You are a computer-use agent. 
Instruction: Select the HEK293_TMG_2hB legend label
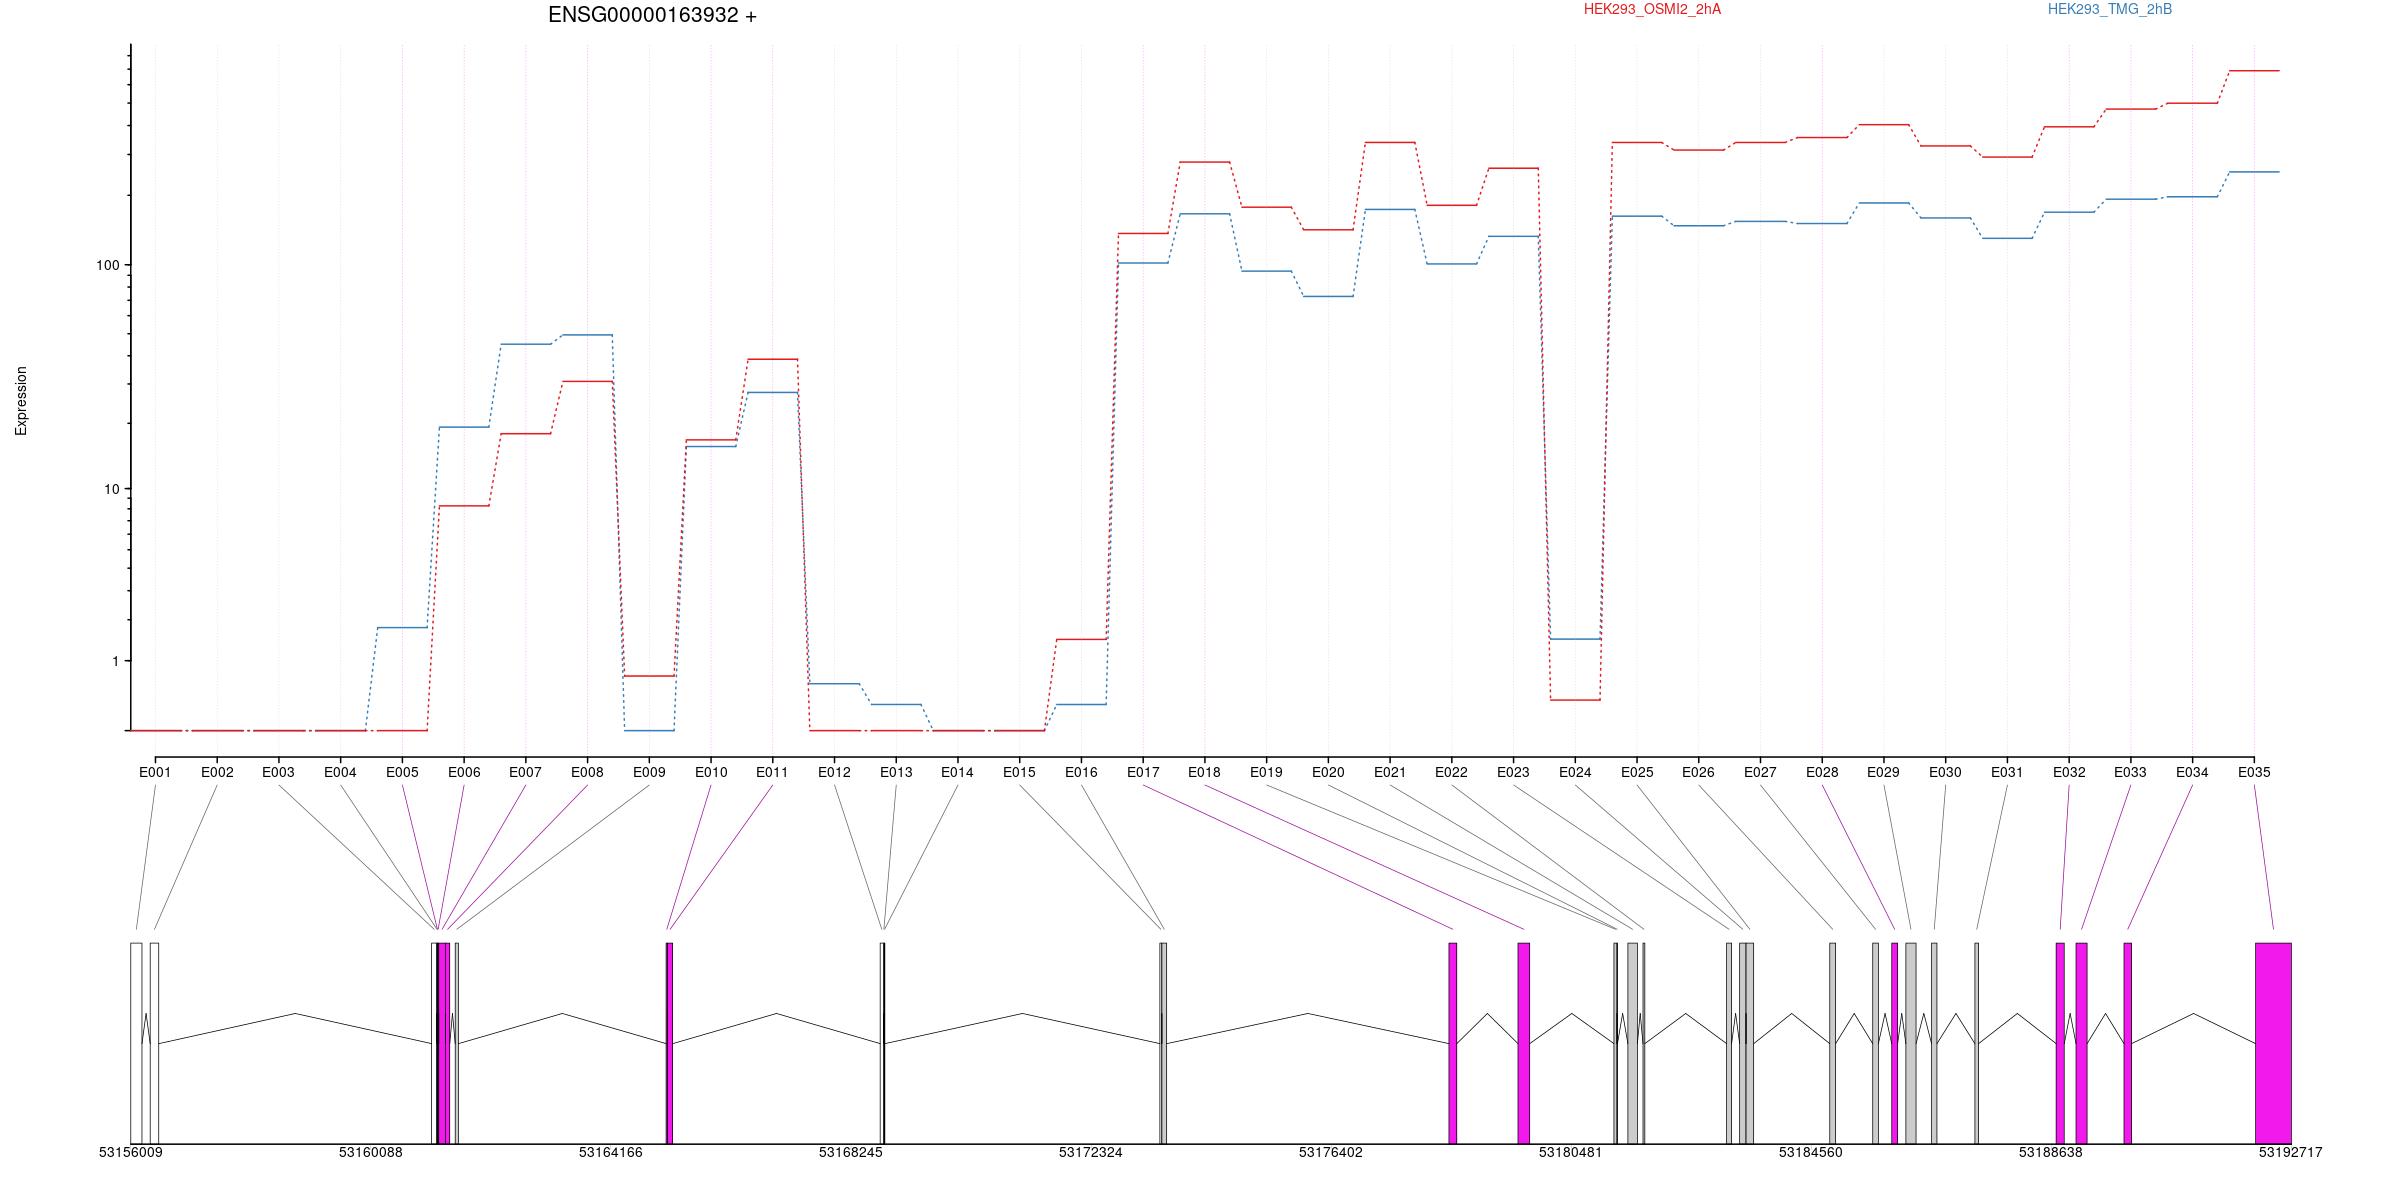point(2110,9)
